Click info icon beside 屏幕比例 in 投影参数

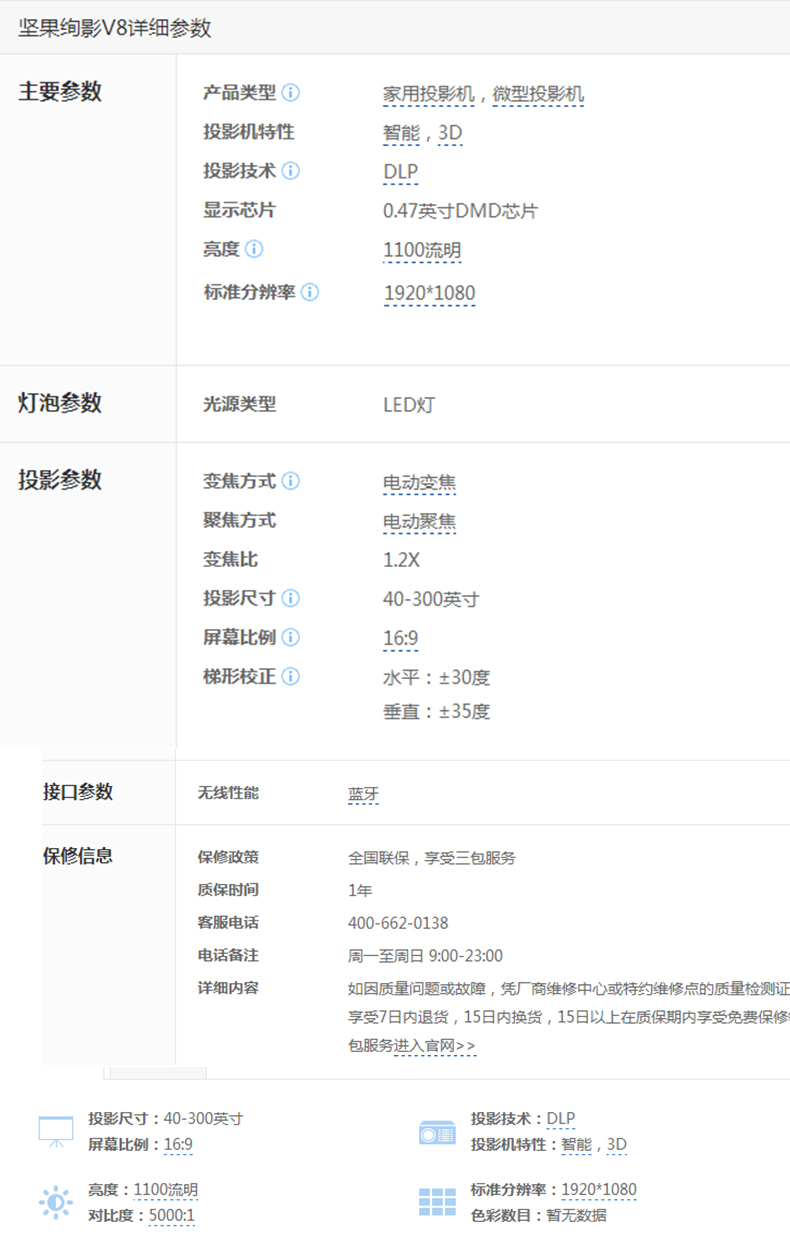click(290, 637)
